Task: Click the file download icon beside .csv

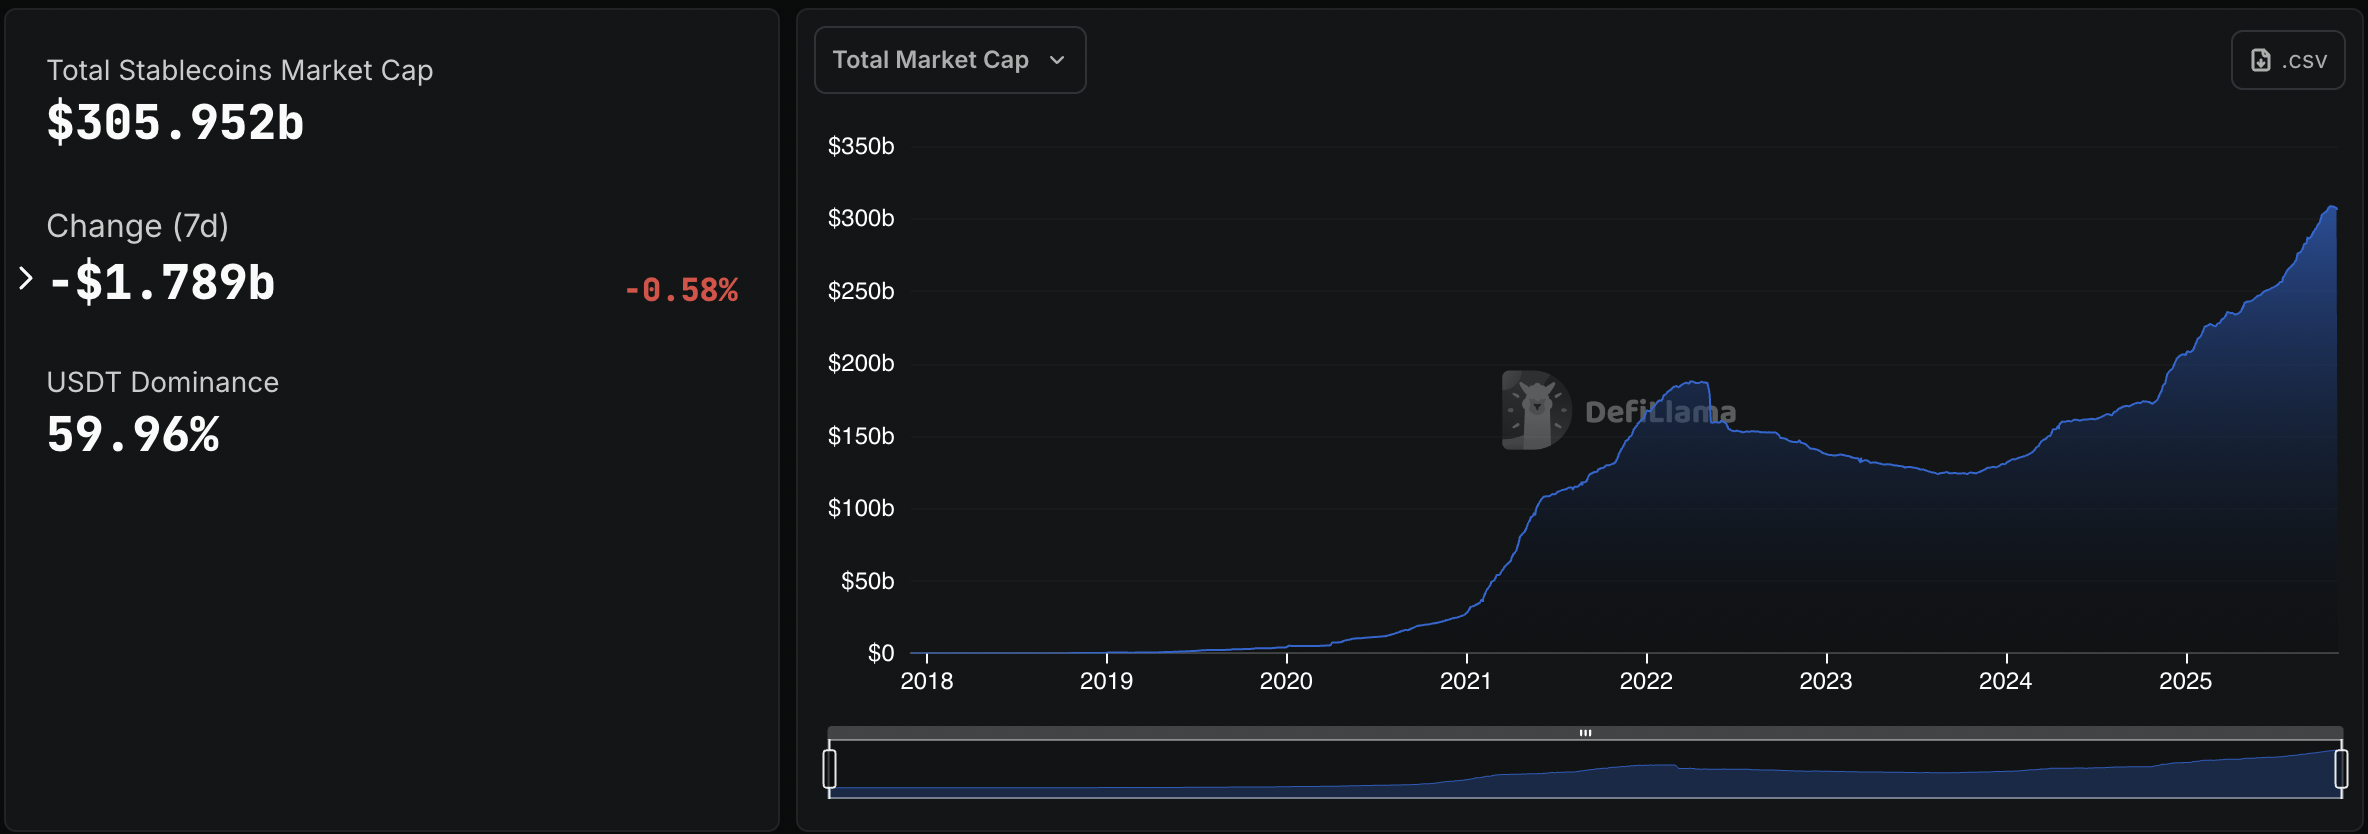Action: [2260, 60]
